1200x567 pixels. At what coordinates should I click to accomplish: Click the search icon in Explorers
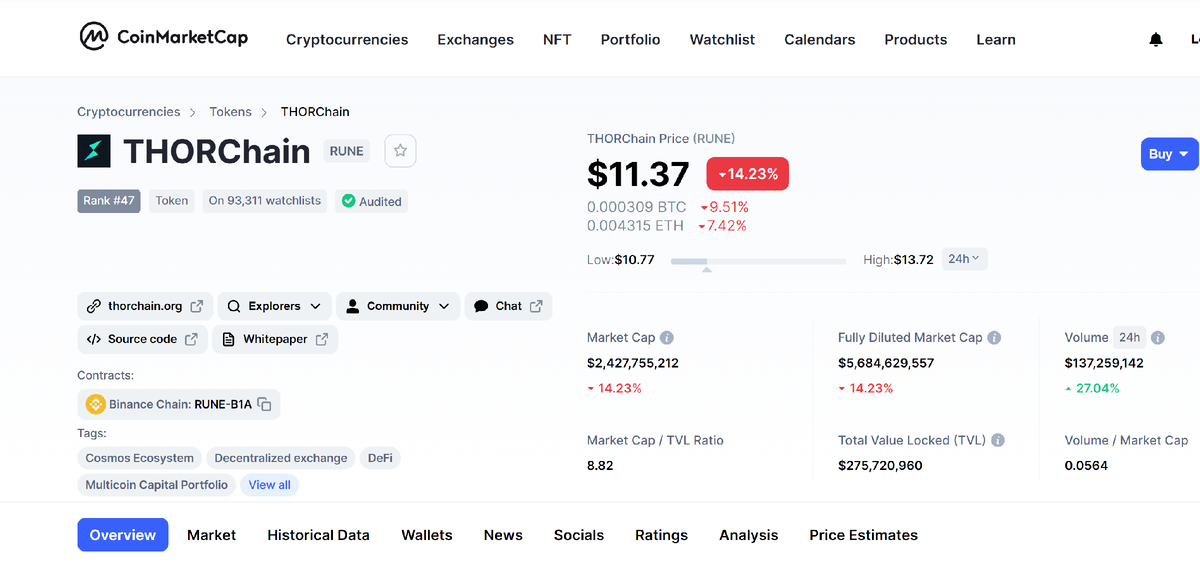[x=234, y=306]
